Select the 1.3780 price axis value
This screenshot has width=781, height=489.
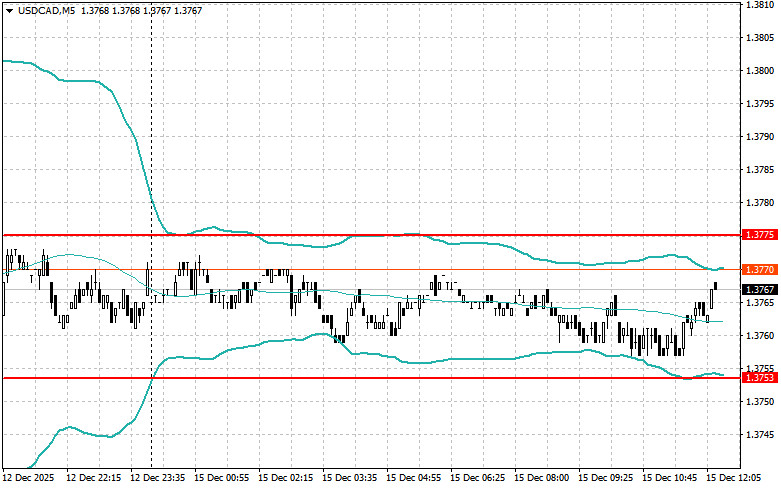click(x=760, y=203)
